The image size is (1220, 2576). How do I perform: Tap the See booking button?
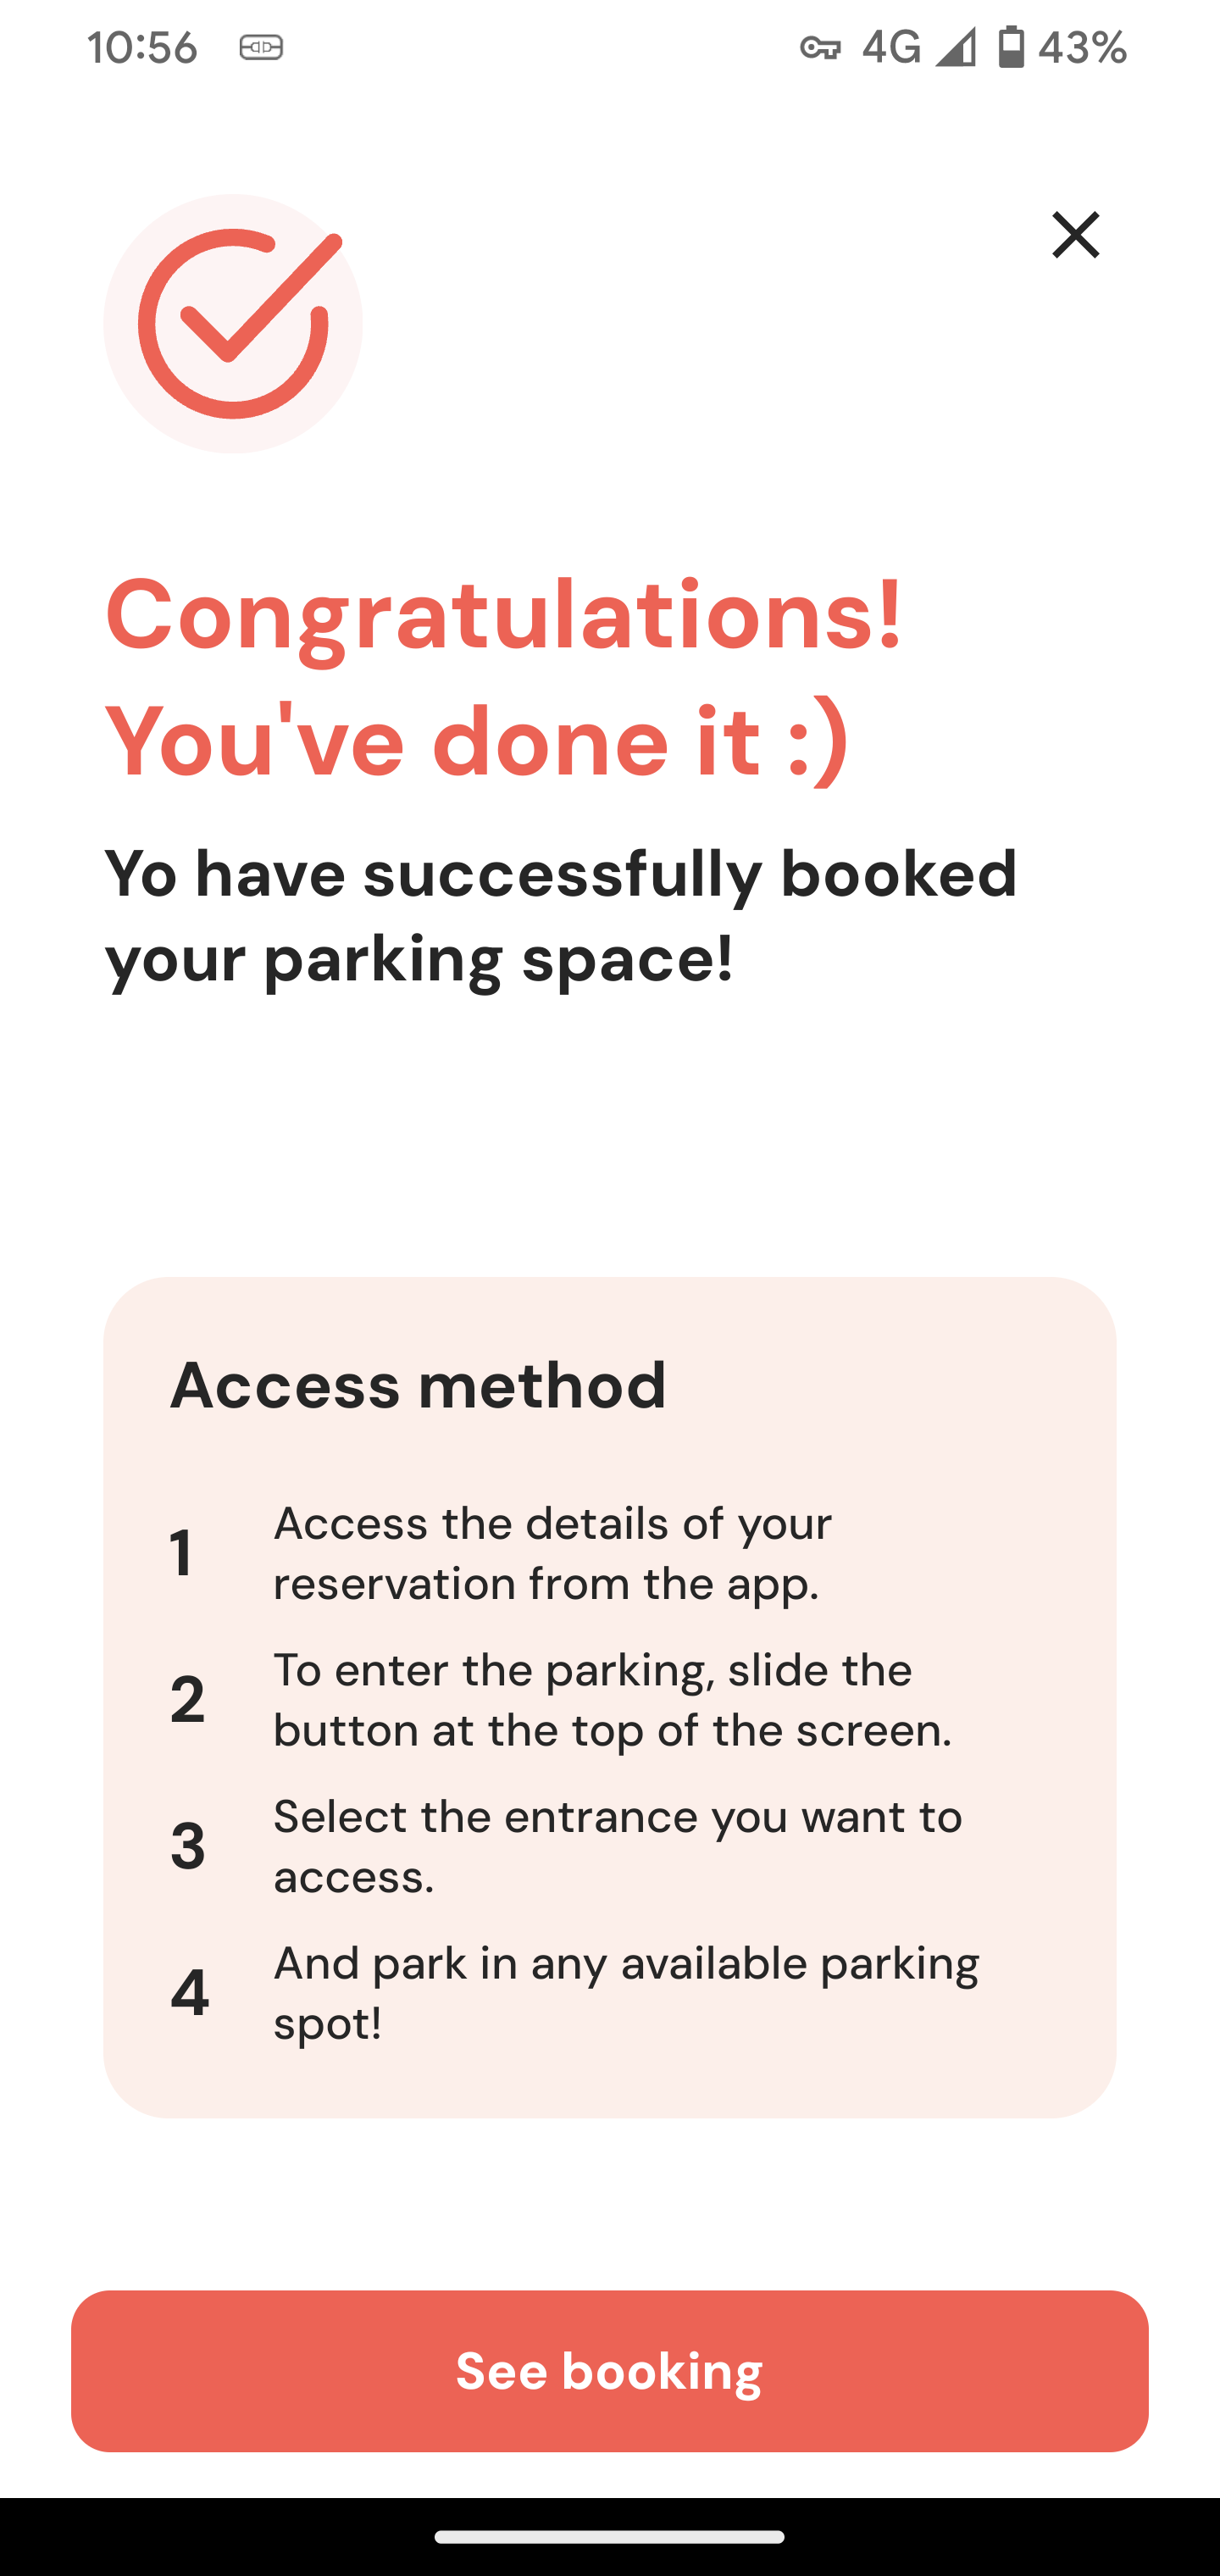[x=609, y=2371]
